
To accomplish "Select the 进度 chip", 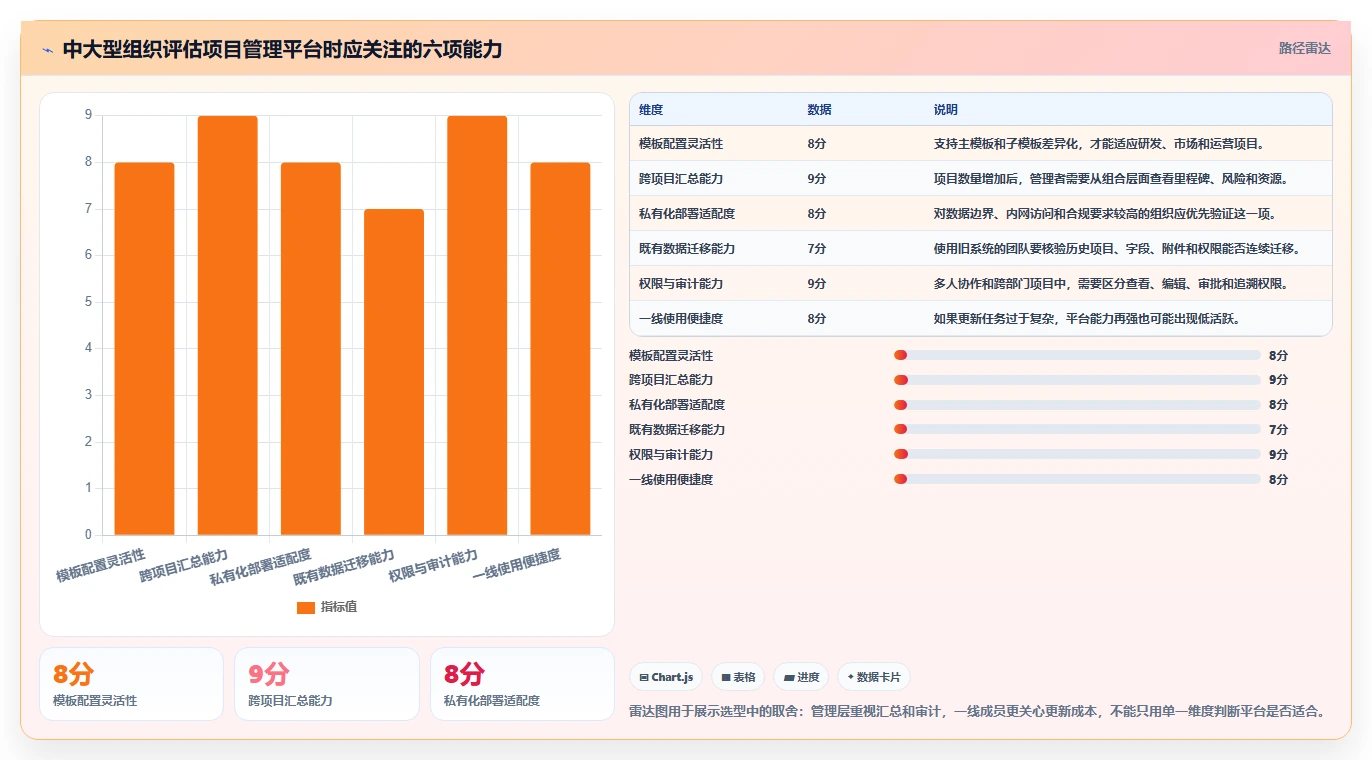I will [801, 677].
